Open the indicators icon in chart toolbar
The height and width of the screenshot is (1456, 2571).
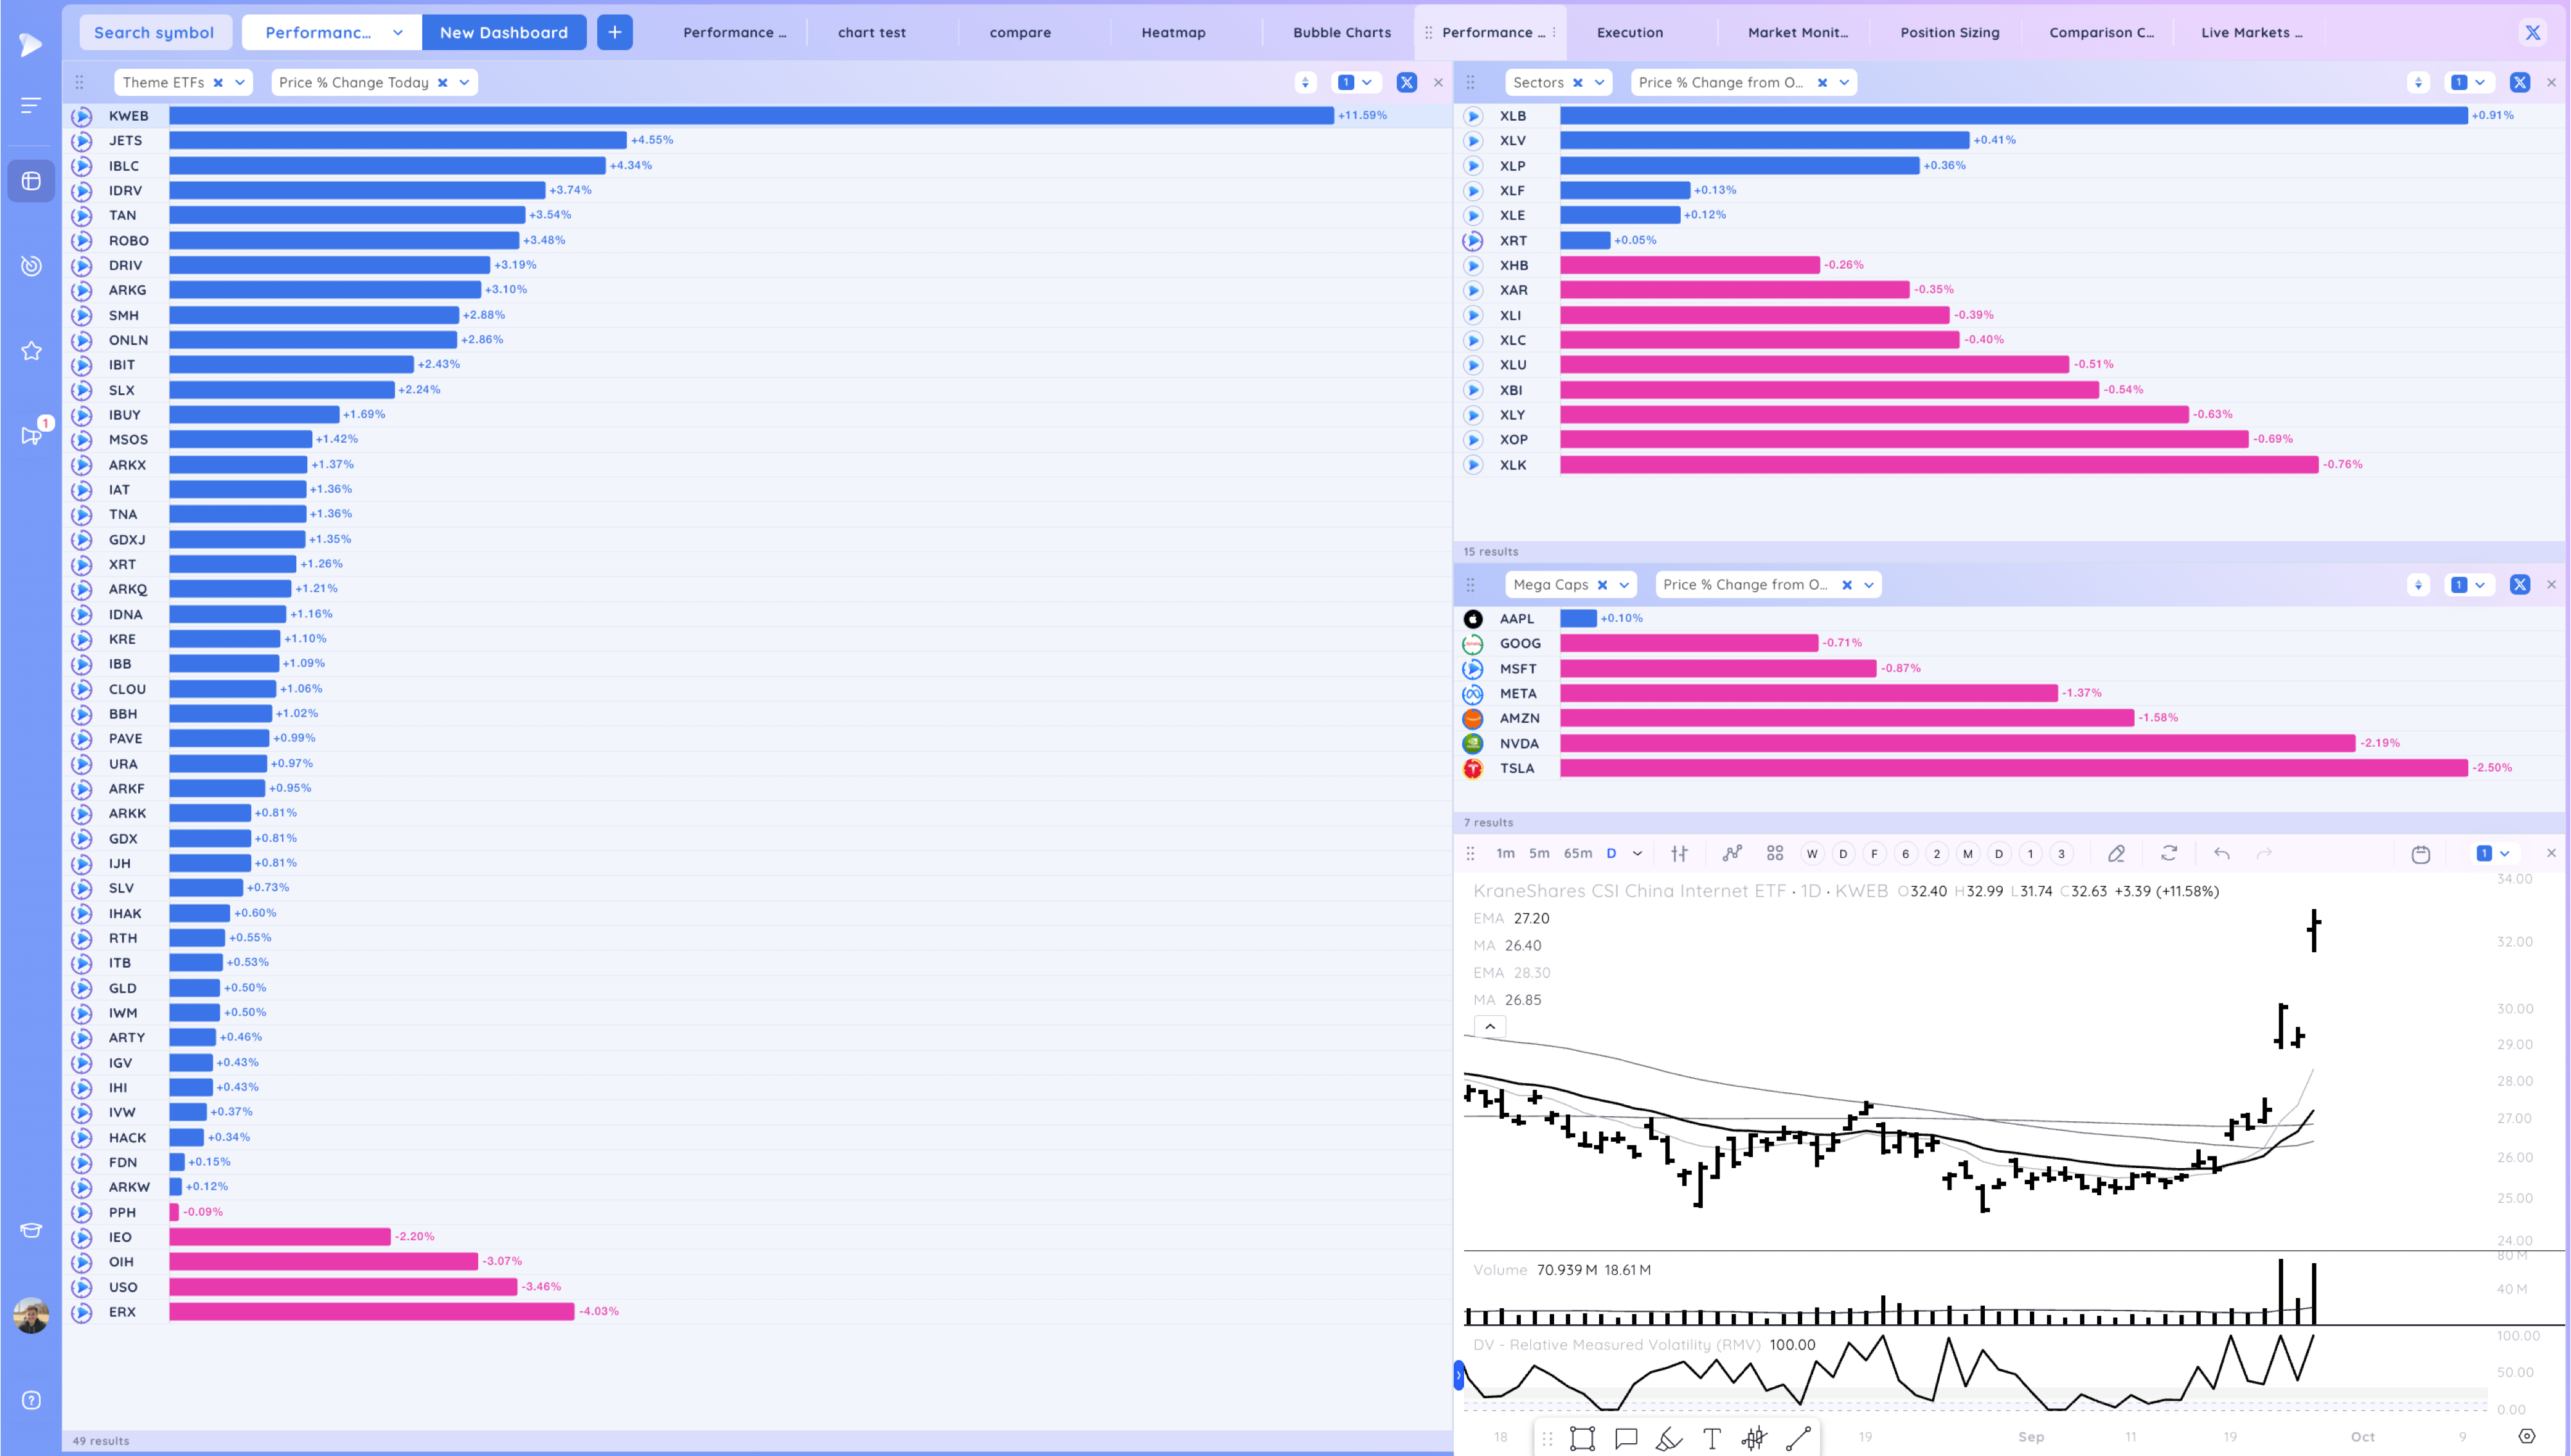pyautogui.click(x=1732, y=853)
